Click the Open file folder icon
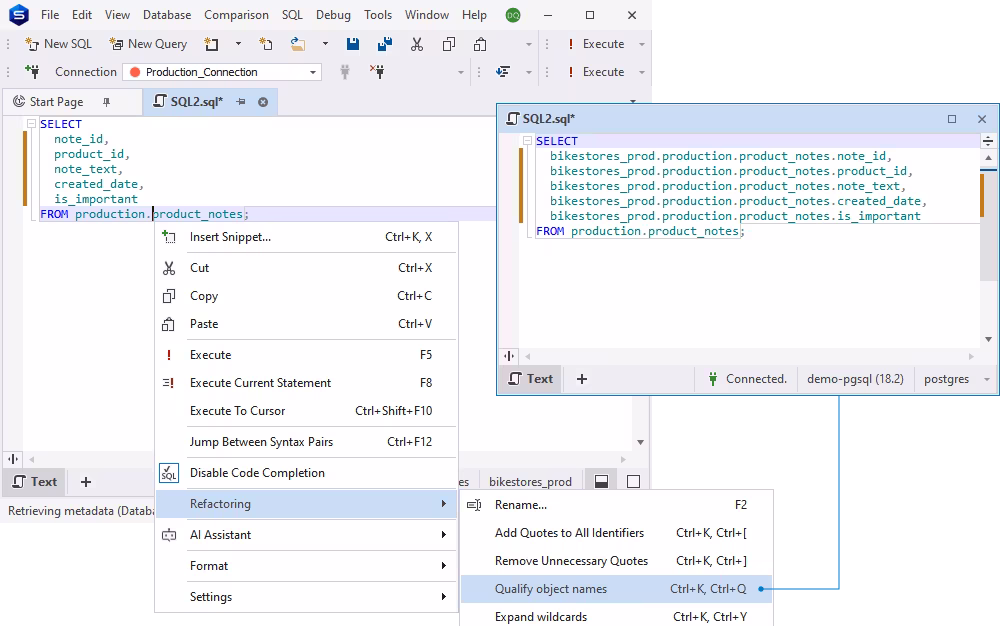The width and height of the screenshot is (1000, 626). [x=297, y=43]
